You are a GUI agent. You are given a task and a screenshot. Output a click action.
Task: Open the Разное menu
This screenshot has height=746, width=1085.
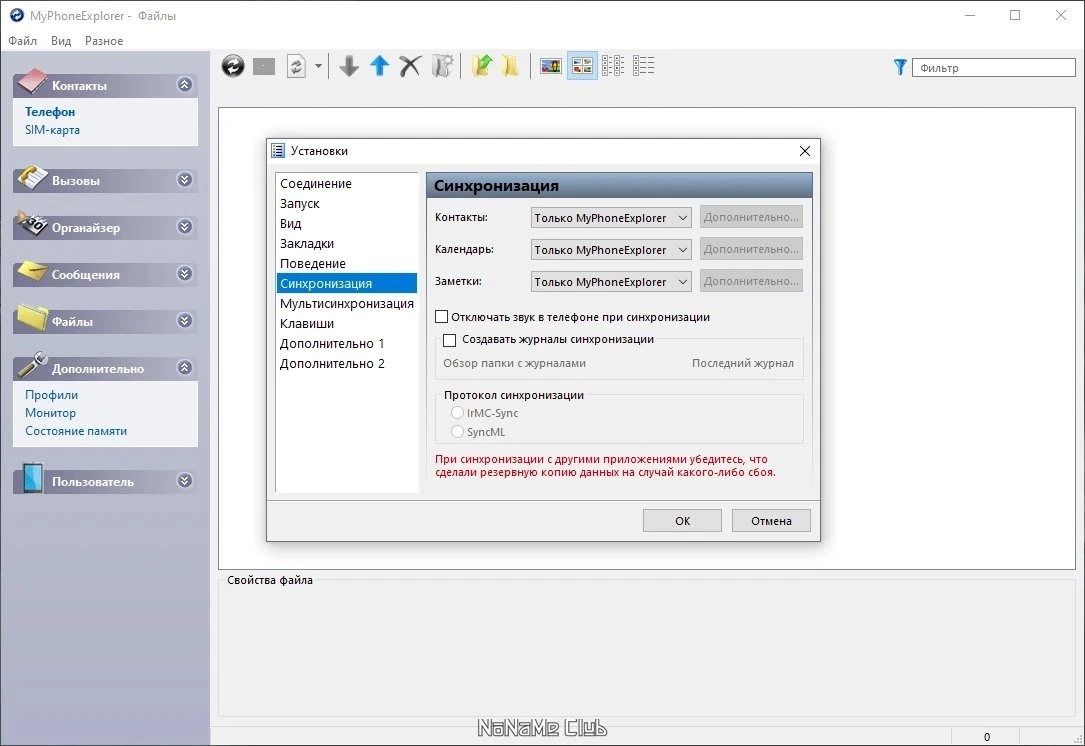click(x=104, y=41)
